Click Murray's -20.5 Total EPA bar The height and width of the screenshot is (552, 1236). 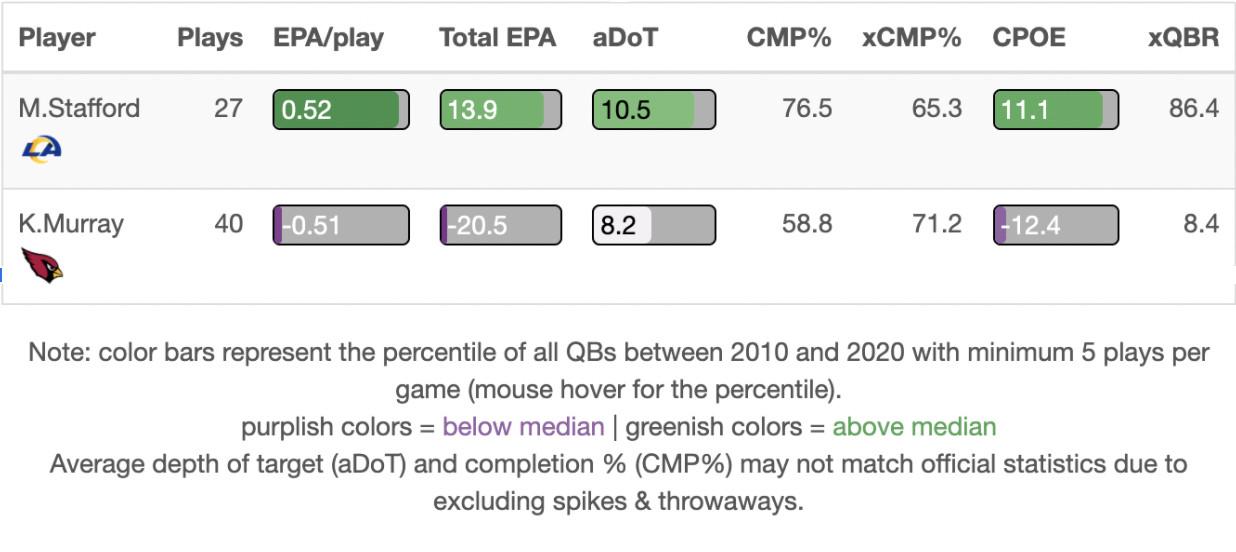500,225
